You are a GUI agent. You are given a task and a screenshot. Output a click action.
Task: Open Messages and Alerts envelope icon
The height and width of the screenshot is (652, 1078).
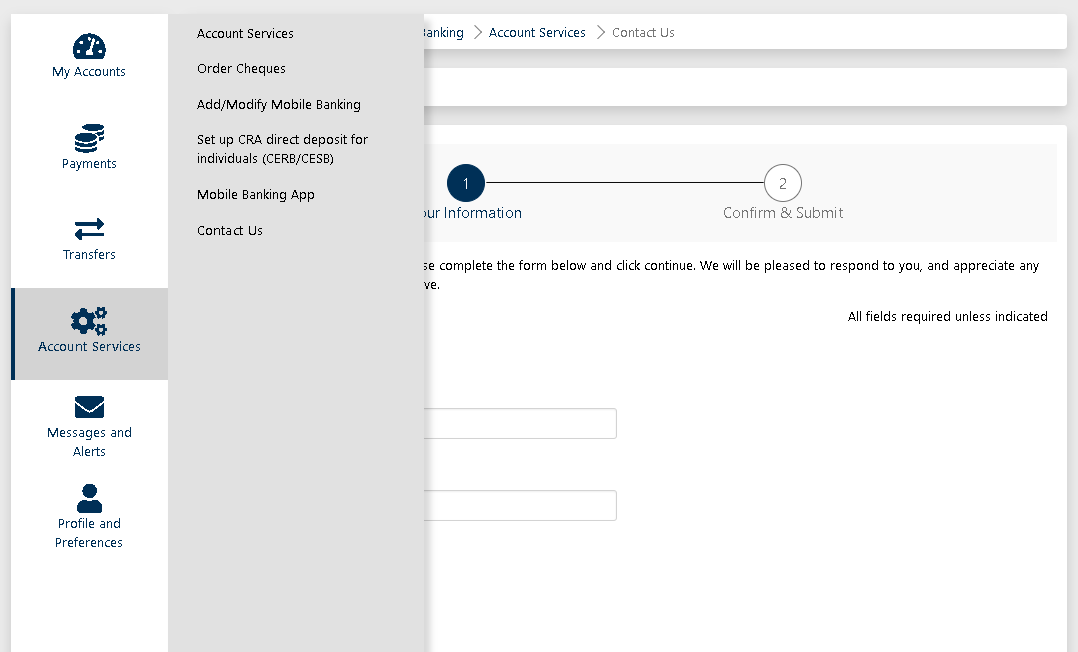(89, 407)
